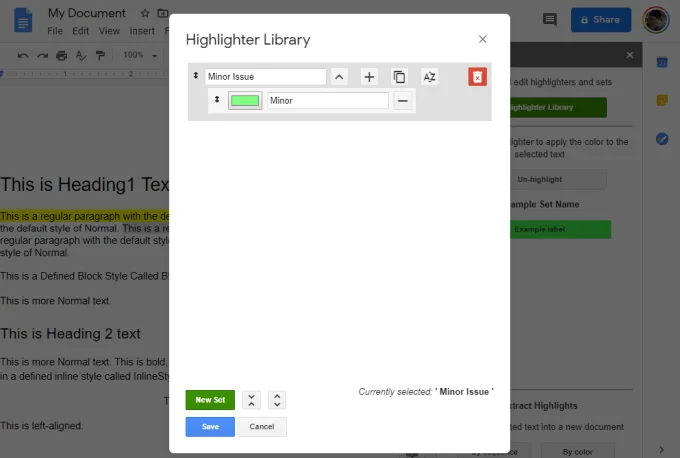Close the Highlighter Library dialog
Screen dimensions: 680x458
coord(483,39)
